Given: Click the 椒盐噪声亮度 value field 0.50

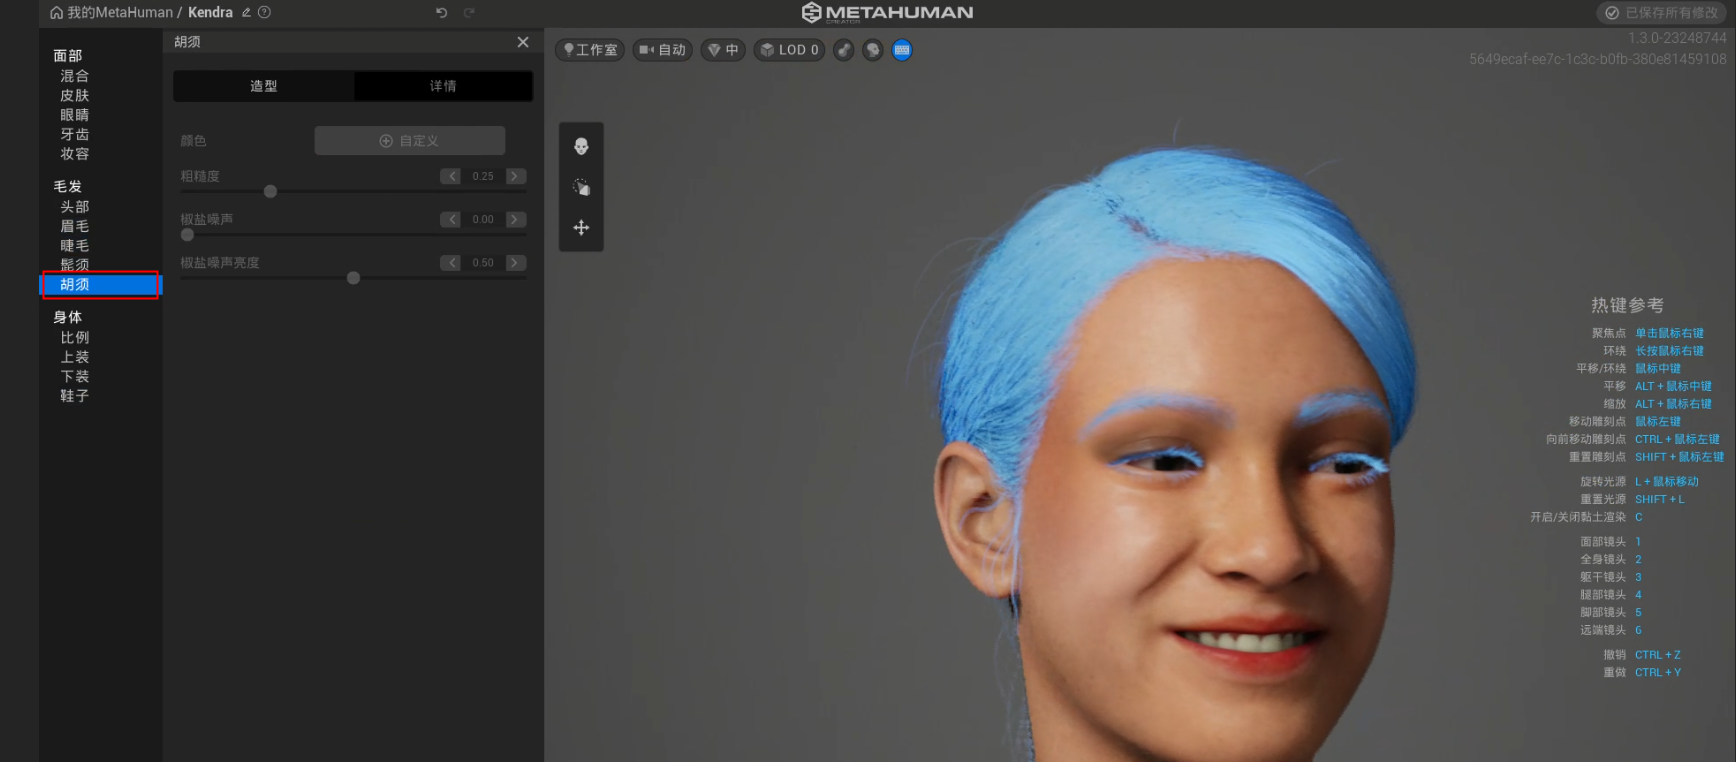Looking at the screenshot, I should [x=483, y=263].
